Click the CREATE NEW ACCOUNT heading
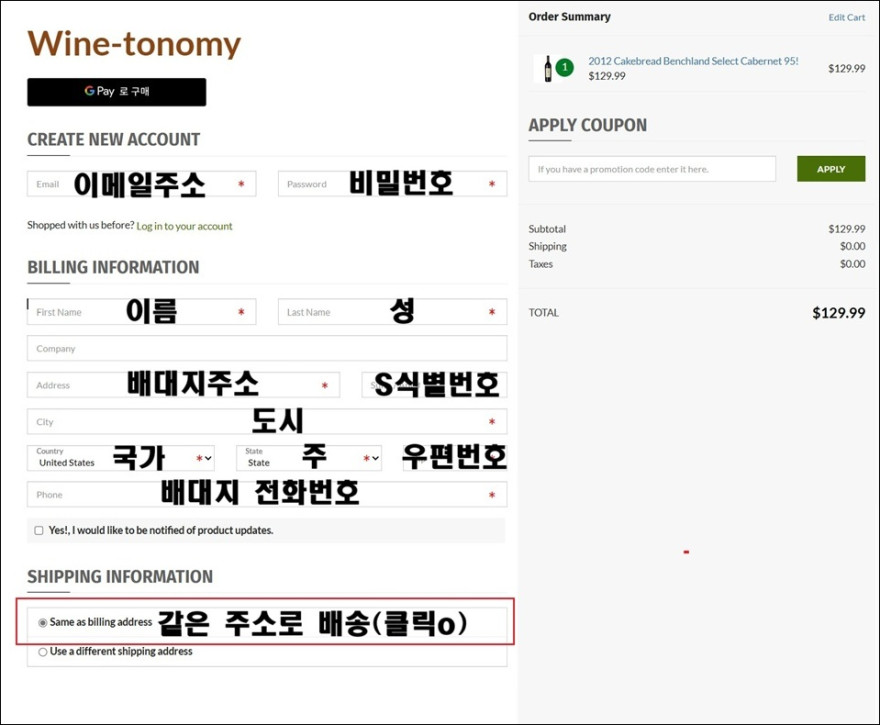Screen dimensions: 880x725 113,139
